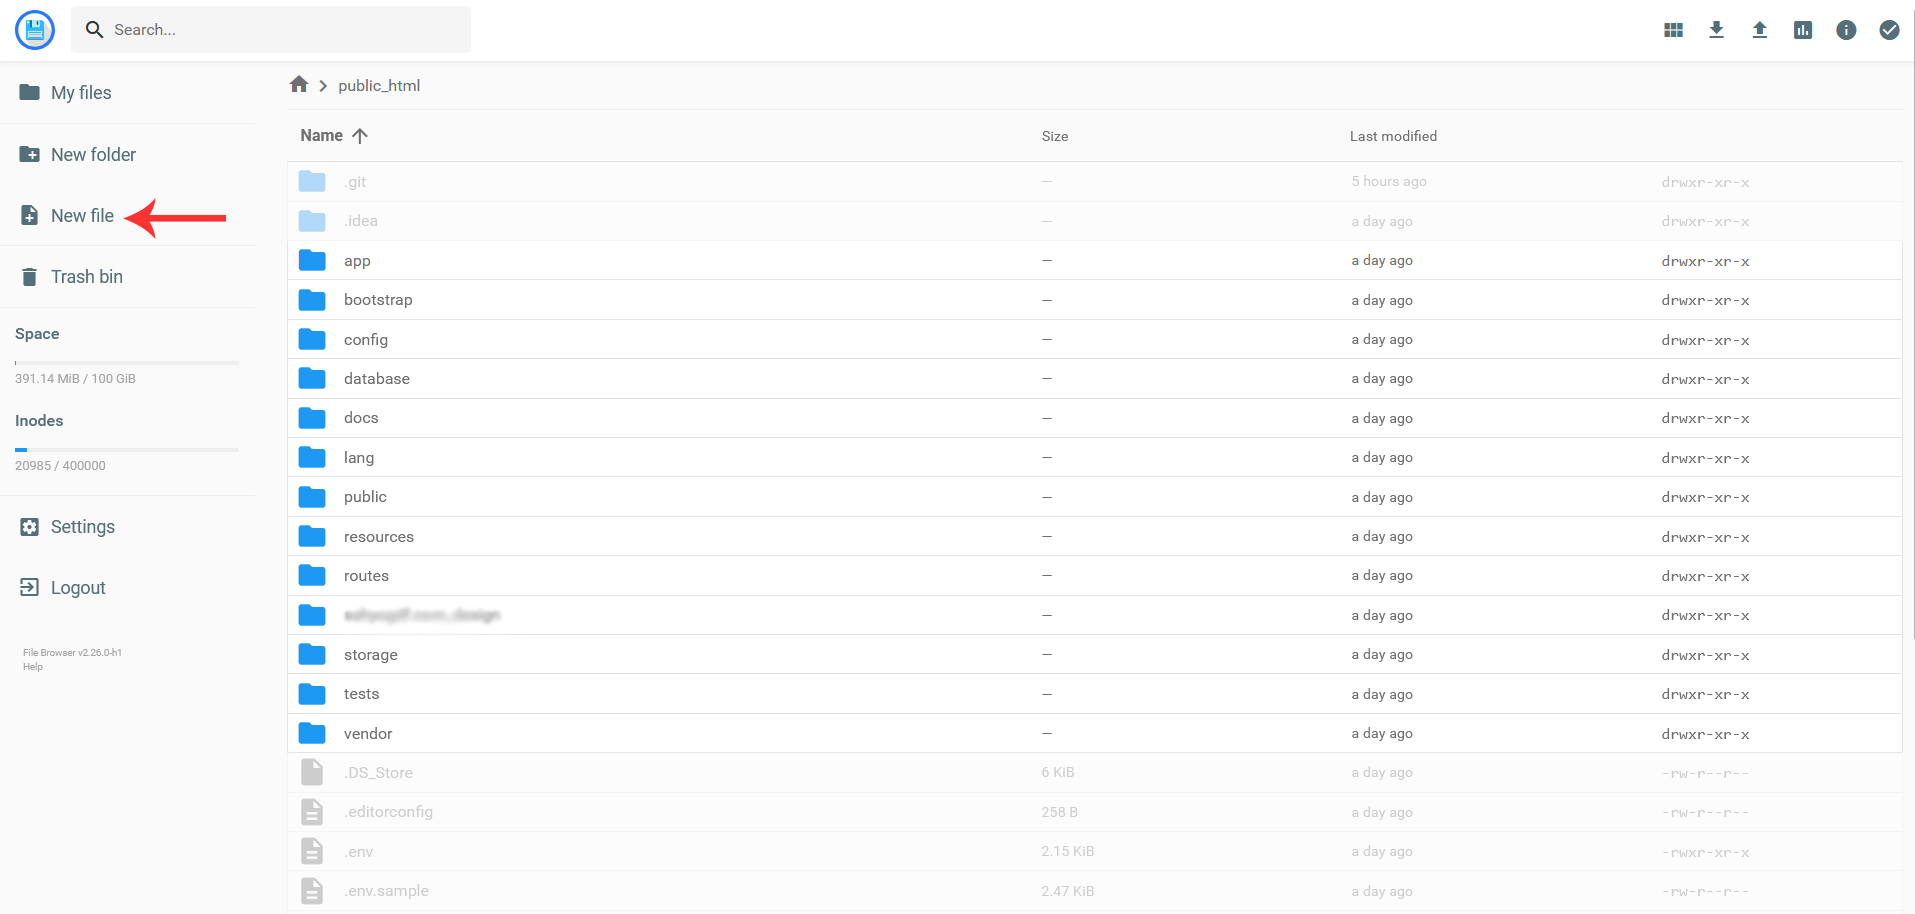Click the File Browser logo icon
Screen dimensions: 1915x914
tap(35, 30)
